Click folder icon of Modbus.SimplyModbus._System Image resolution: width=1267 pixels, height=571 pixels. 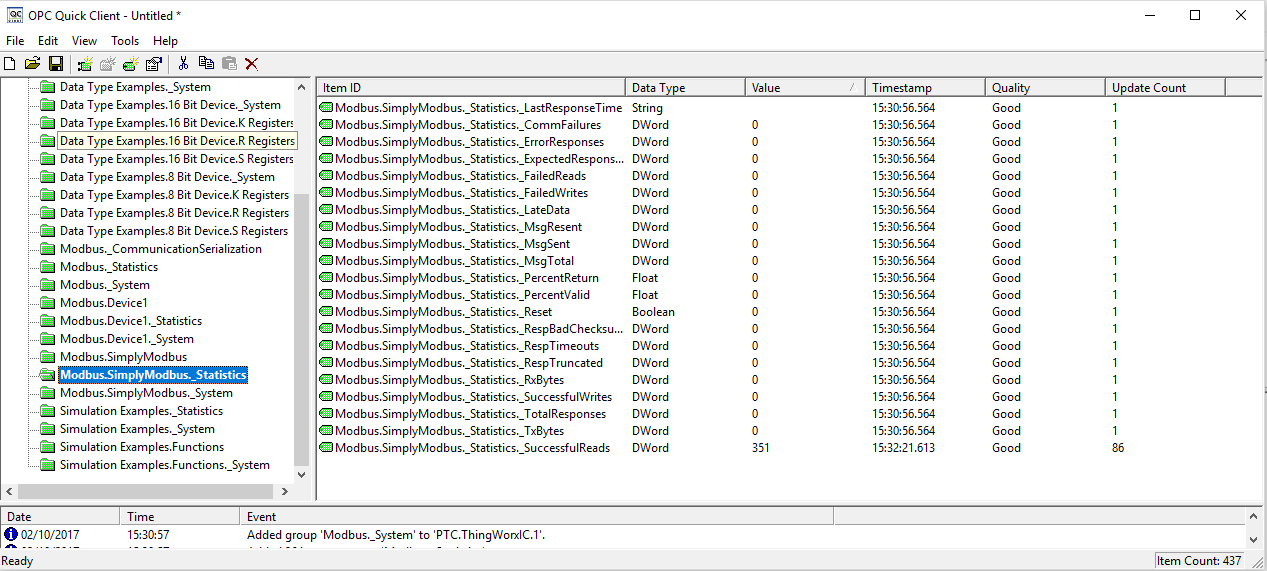48,393
